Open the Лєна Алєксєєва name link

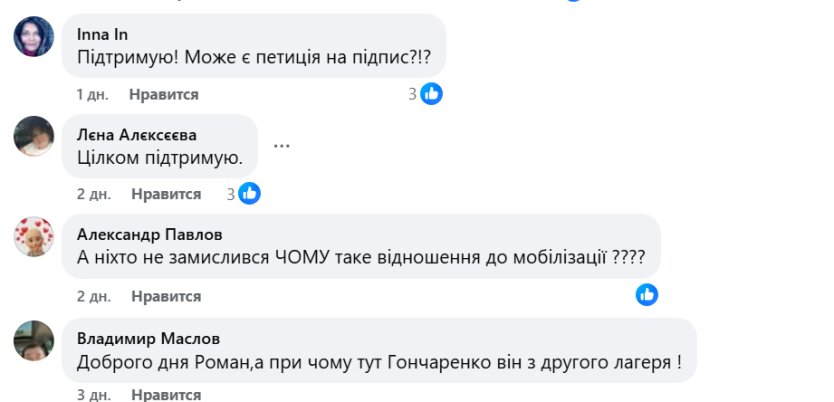[136, 134]
